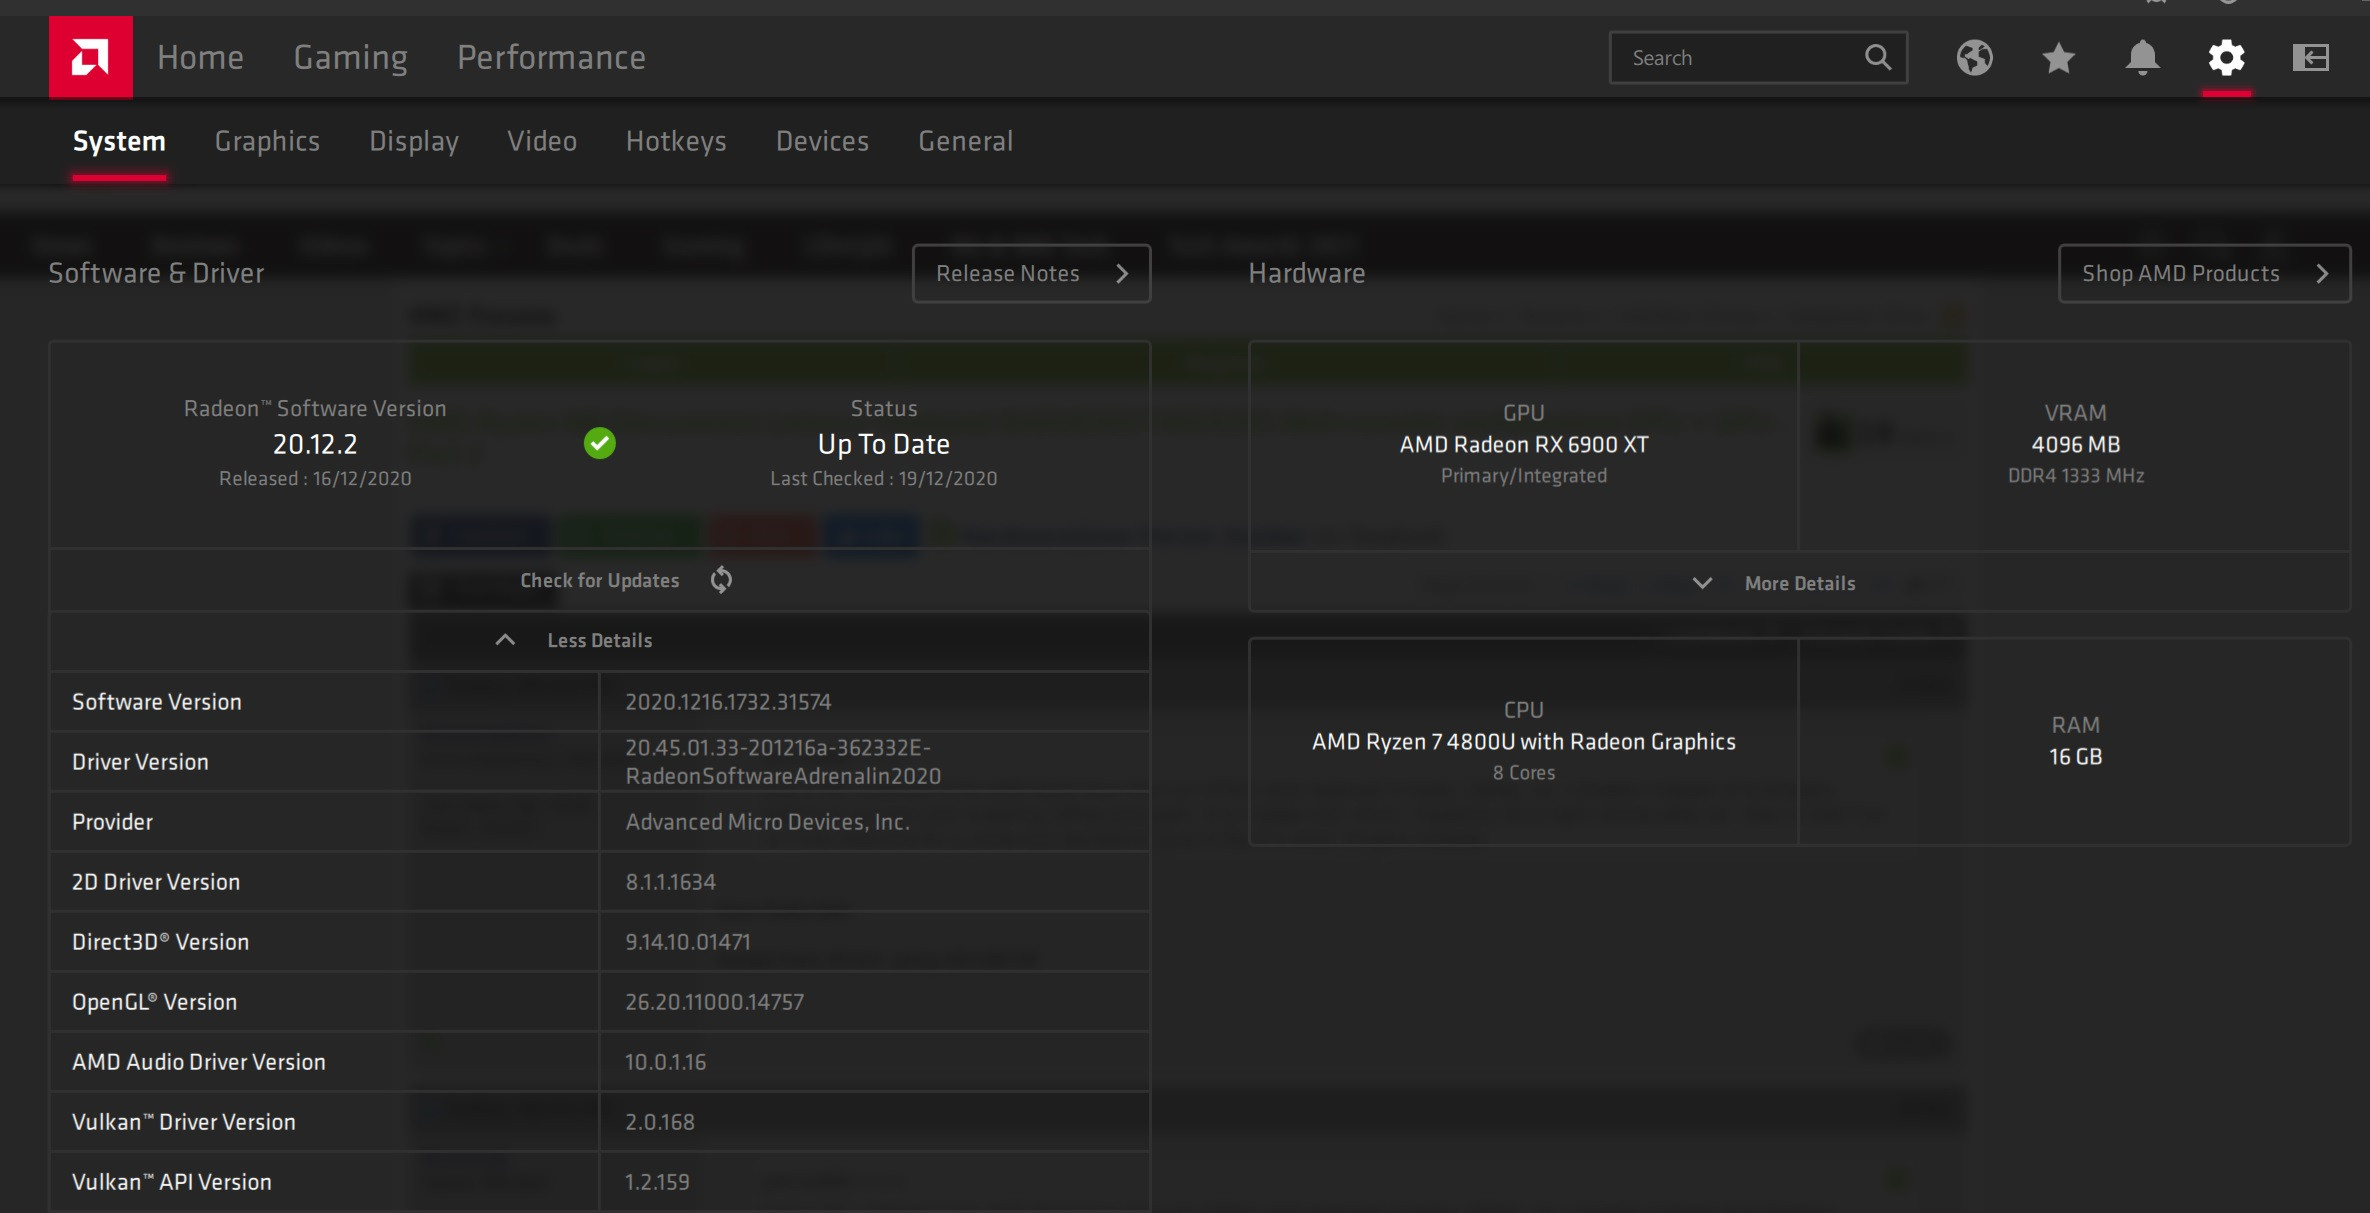Expand hardware More Details
Image resolution: width=2370 pixels, height=1213 pixels.
[x=1798, y=583]
